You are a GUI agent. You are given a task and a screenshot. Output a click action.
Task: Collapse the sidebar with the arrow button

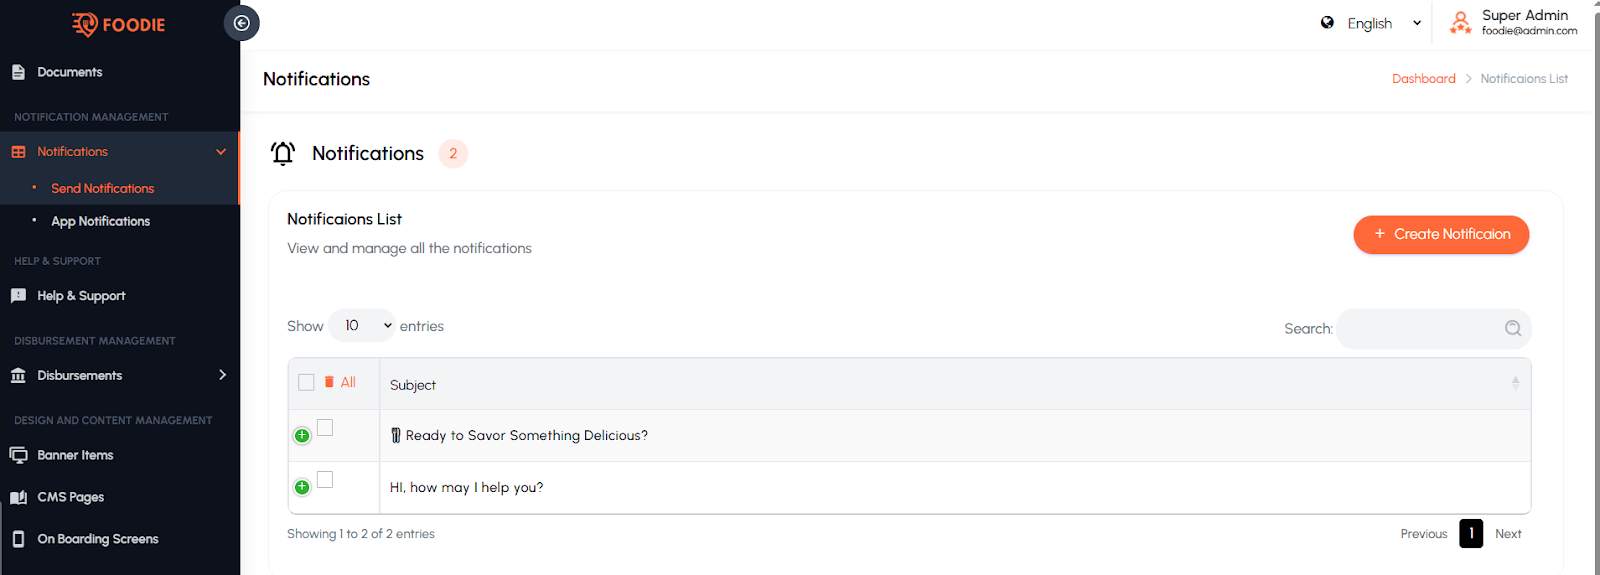[x=242, y=23]
